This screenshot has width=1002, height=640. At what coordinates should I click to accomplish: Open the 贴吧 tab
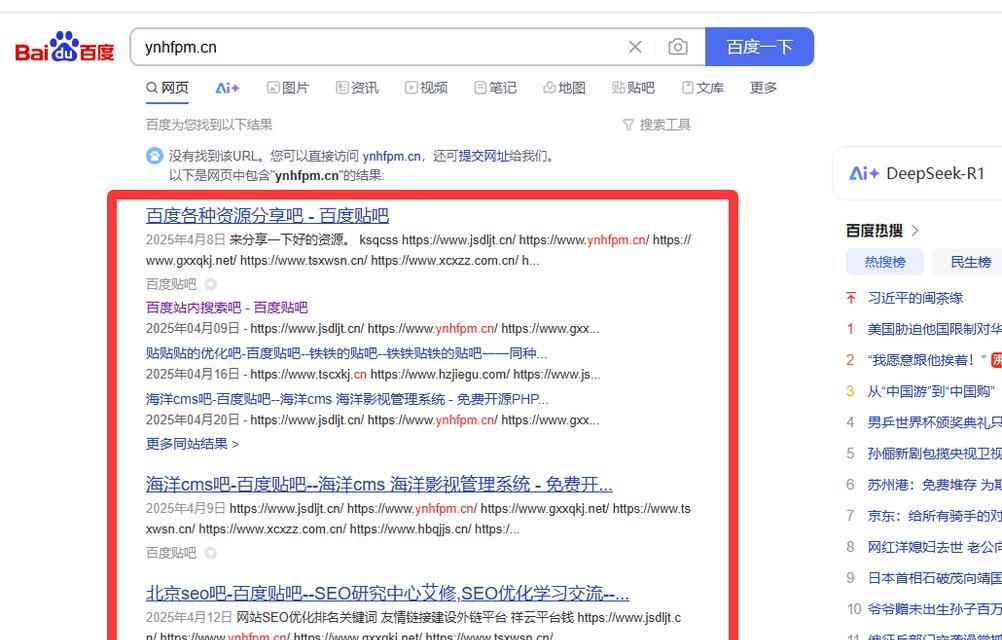(633, 88)
